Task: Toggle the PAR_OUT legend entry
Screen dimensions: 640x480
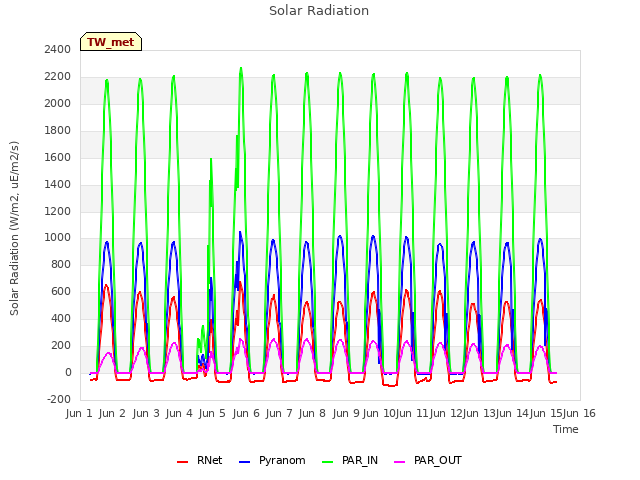Action: tap(428, 460)
